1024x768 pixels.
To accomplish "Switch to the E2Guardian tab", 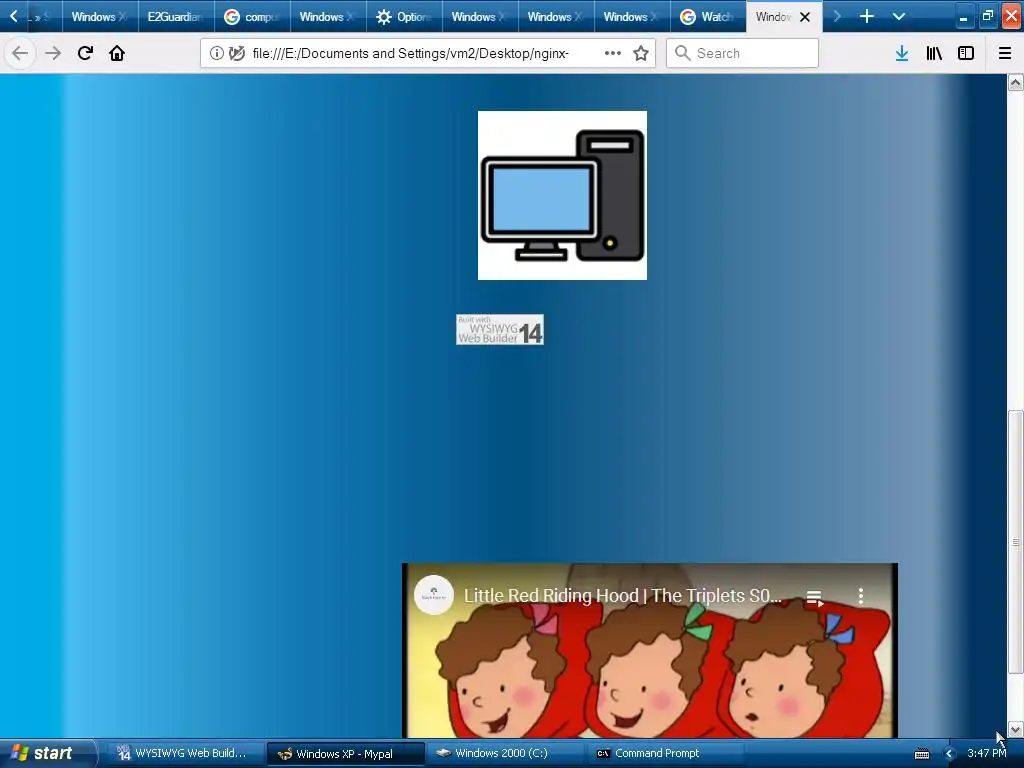I will [x=176, y=17].
